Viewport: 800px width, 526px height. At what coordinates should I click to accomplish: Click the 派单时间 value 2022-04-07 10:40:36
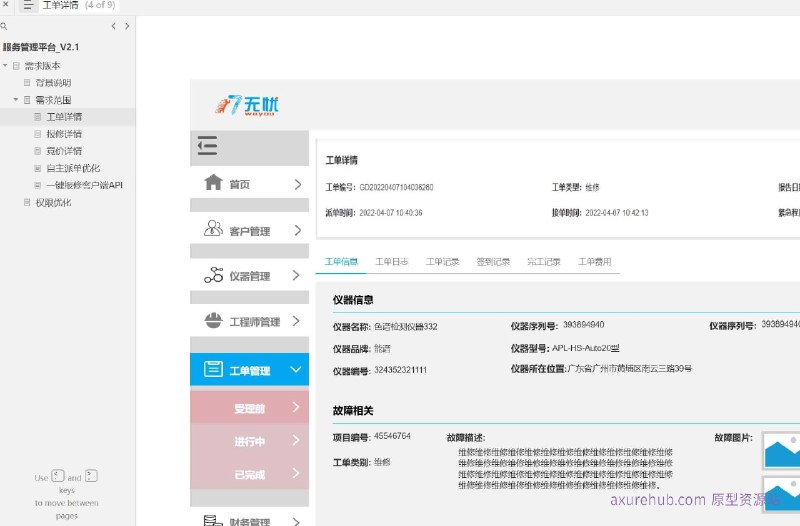click(391, 213)
